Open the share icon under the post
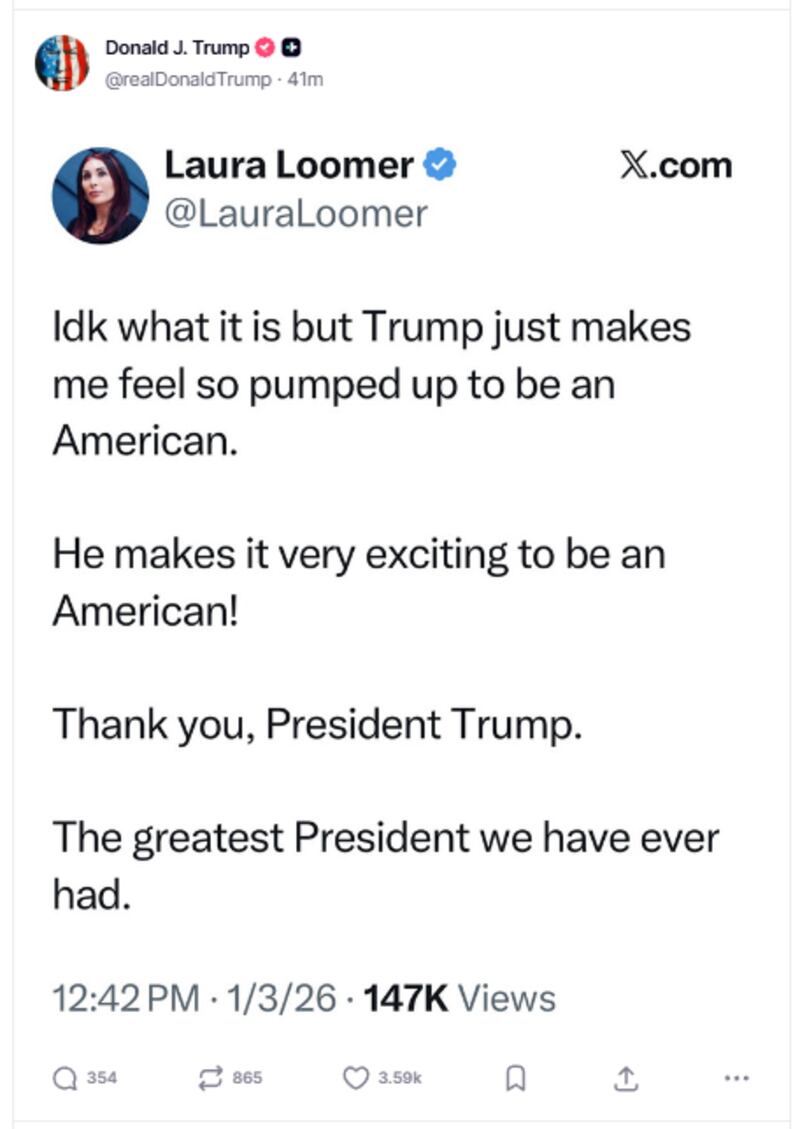800x1129 pixels. tap(624, 1078)
